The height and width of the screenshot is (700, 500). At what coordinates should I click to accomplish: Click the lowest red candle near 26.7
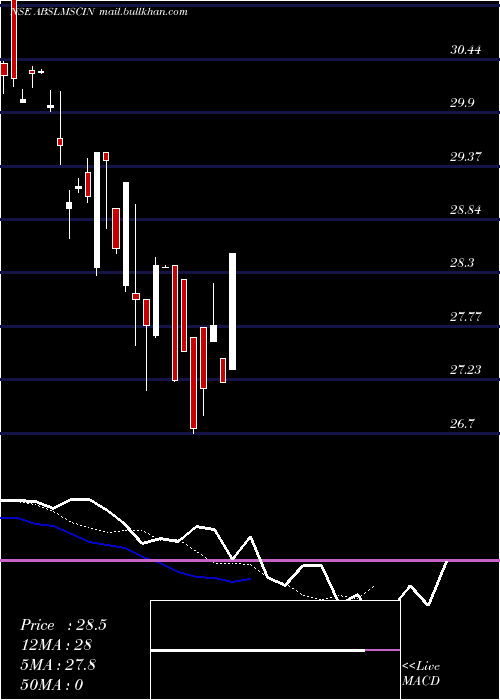193,383
